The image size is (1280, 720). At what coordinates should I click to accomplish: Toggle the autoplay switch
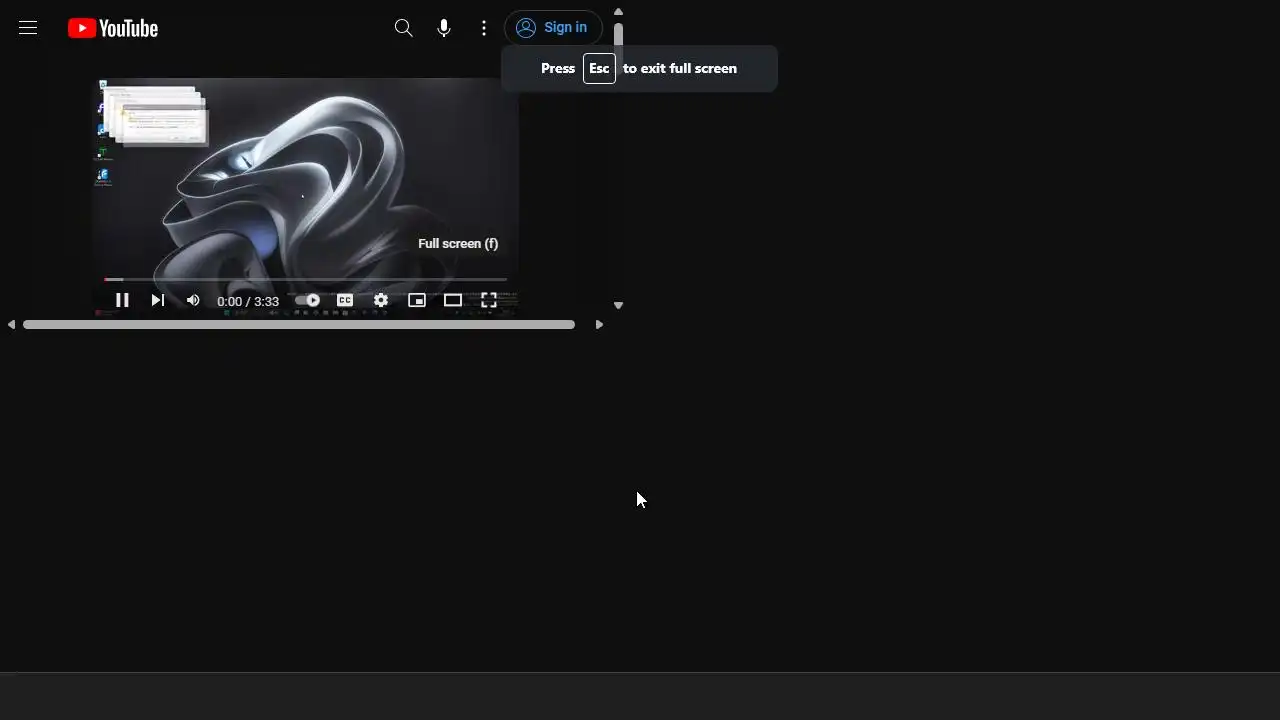pos(308,300)
